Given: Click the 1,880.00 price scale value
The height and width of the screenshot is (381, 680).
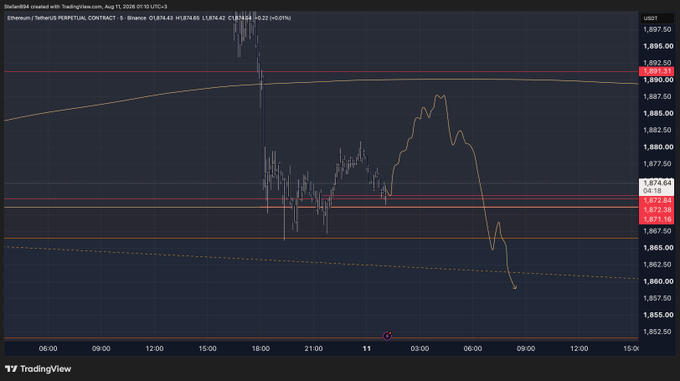Looking at the screenshot, I should (x=658, y=147).
